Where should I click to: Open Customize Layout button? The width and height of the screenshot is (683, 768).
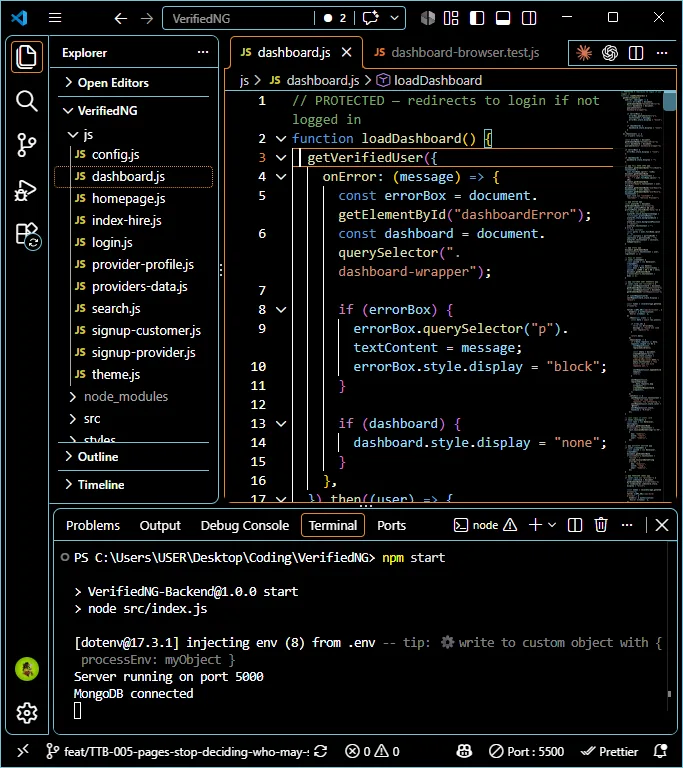point(451,18)
